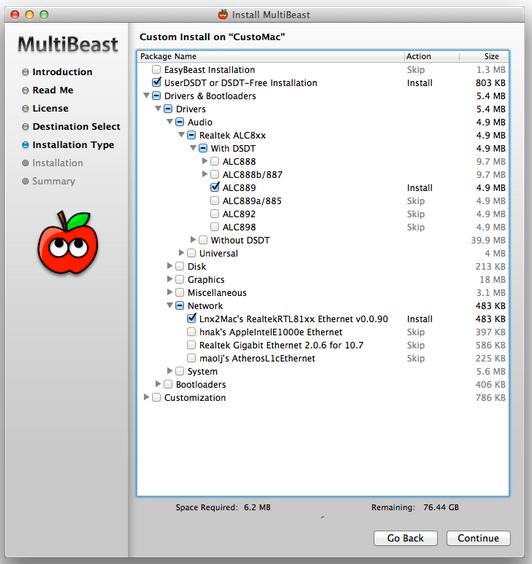Click the Introduction step bullet icon
Image resolution: width=532 pixels, height=564 pixels.
25,72
